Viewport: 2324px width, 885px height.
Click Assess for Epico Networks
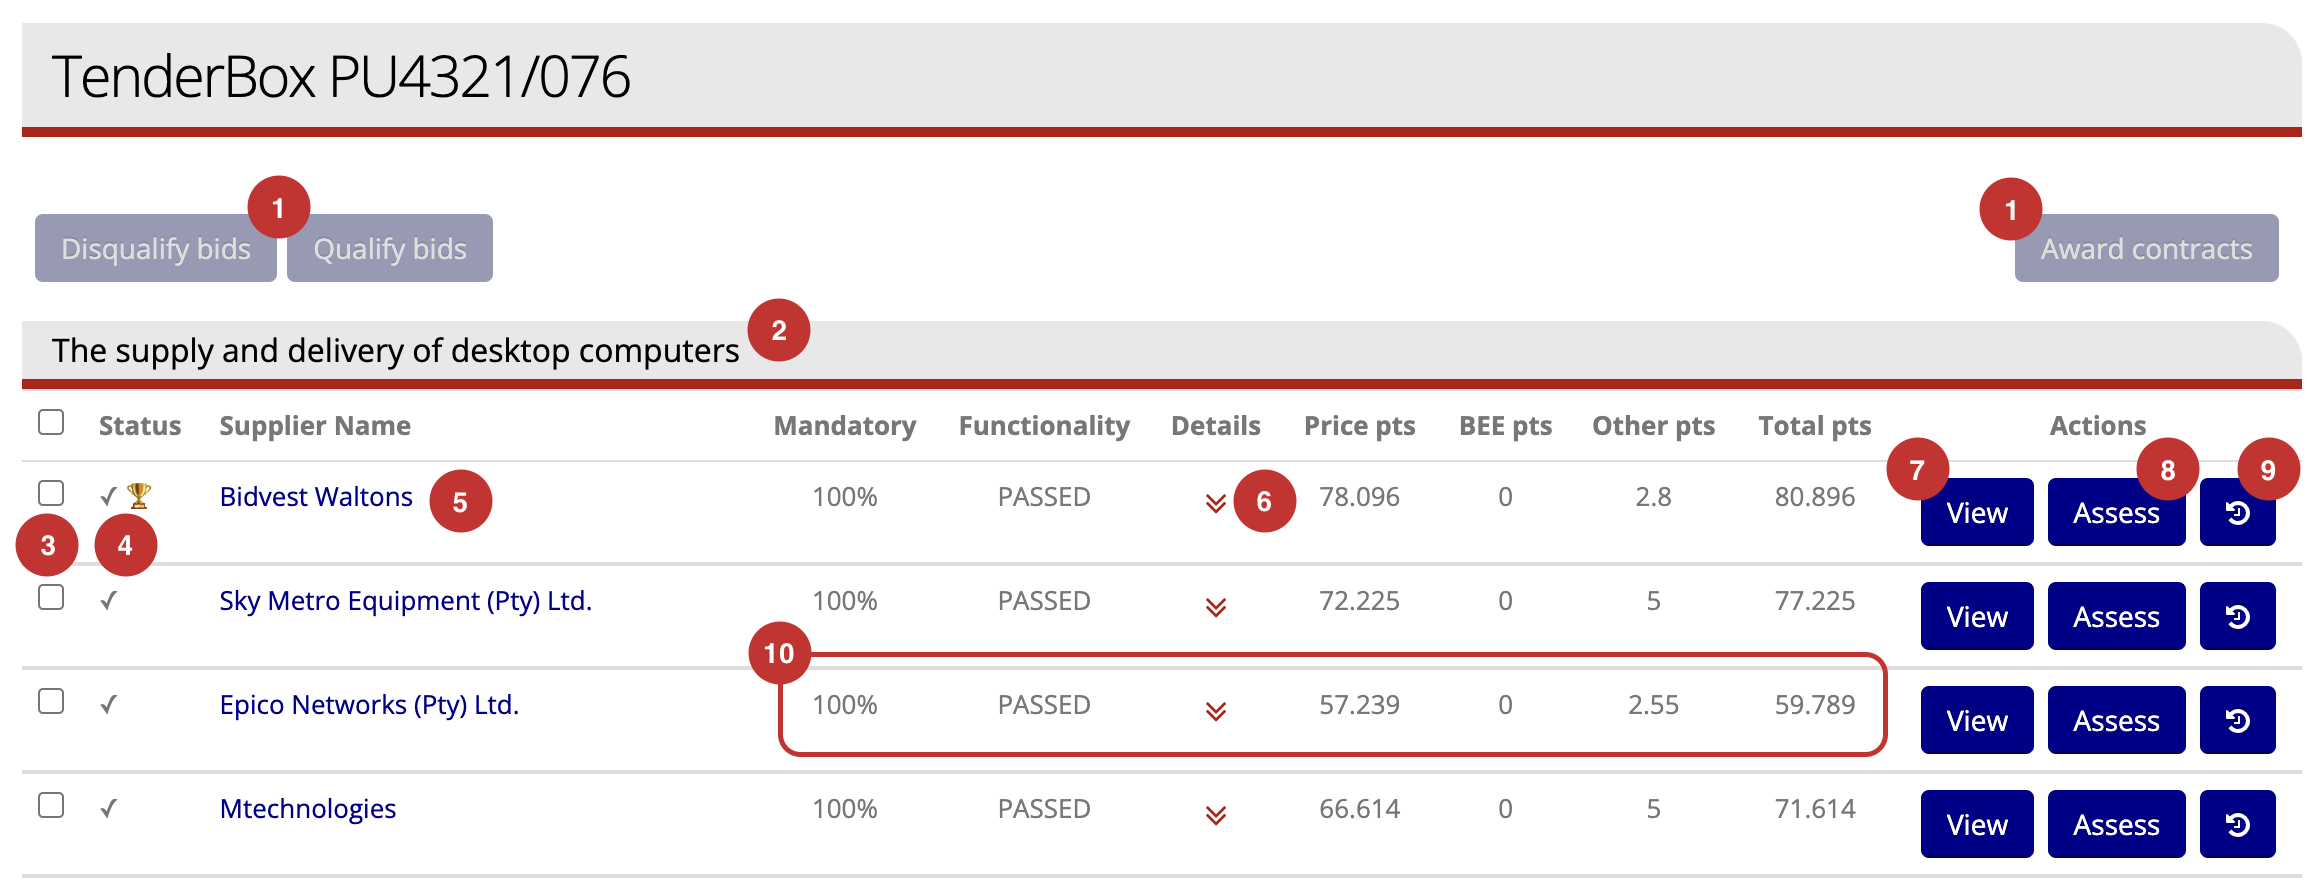[2116, 721]
